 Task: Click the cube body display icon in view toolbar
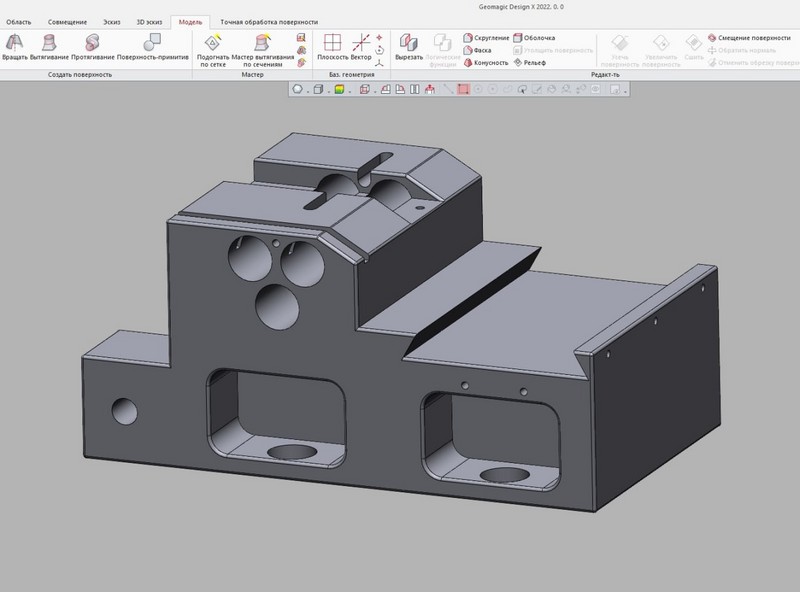(x=318, y=89)
